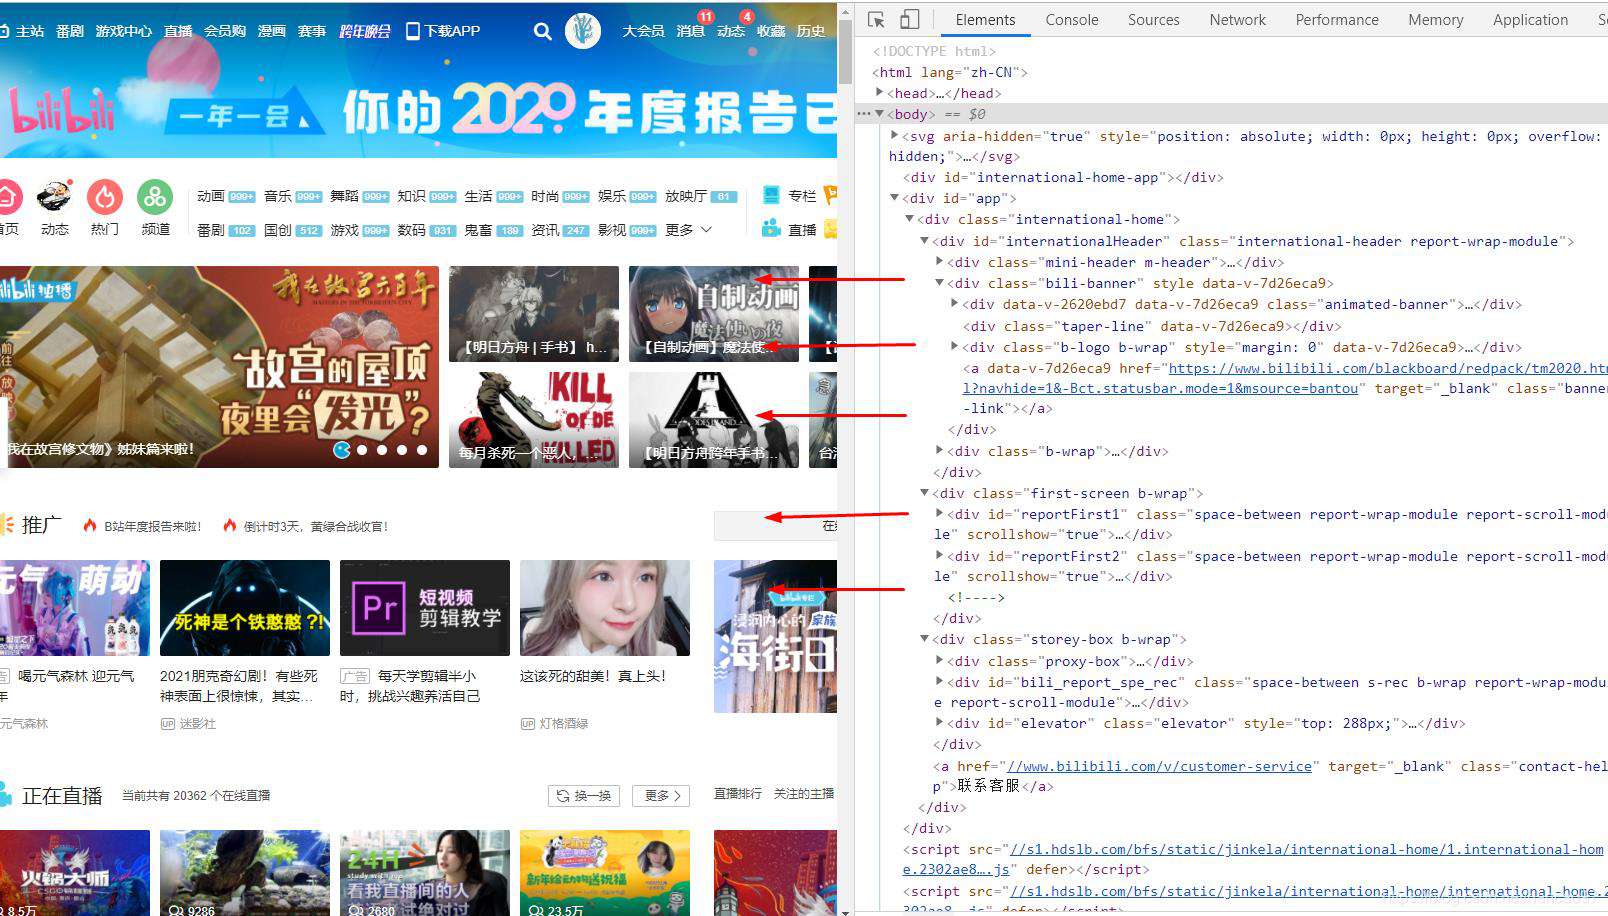Open the 死神是个铁憨憨 video thumbnail

[x=245, y=608]
